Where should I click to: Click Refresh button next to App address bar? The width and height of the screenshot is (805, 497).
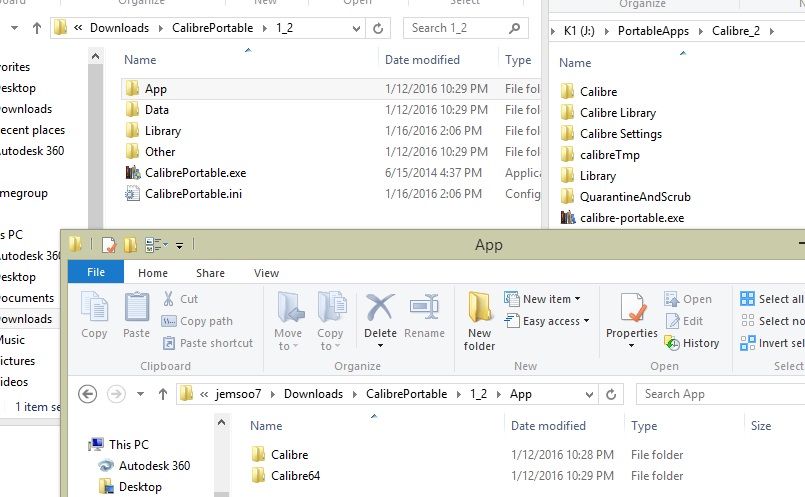611,394
